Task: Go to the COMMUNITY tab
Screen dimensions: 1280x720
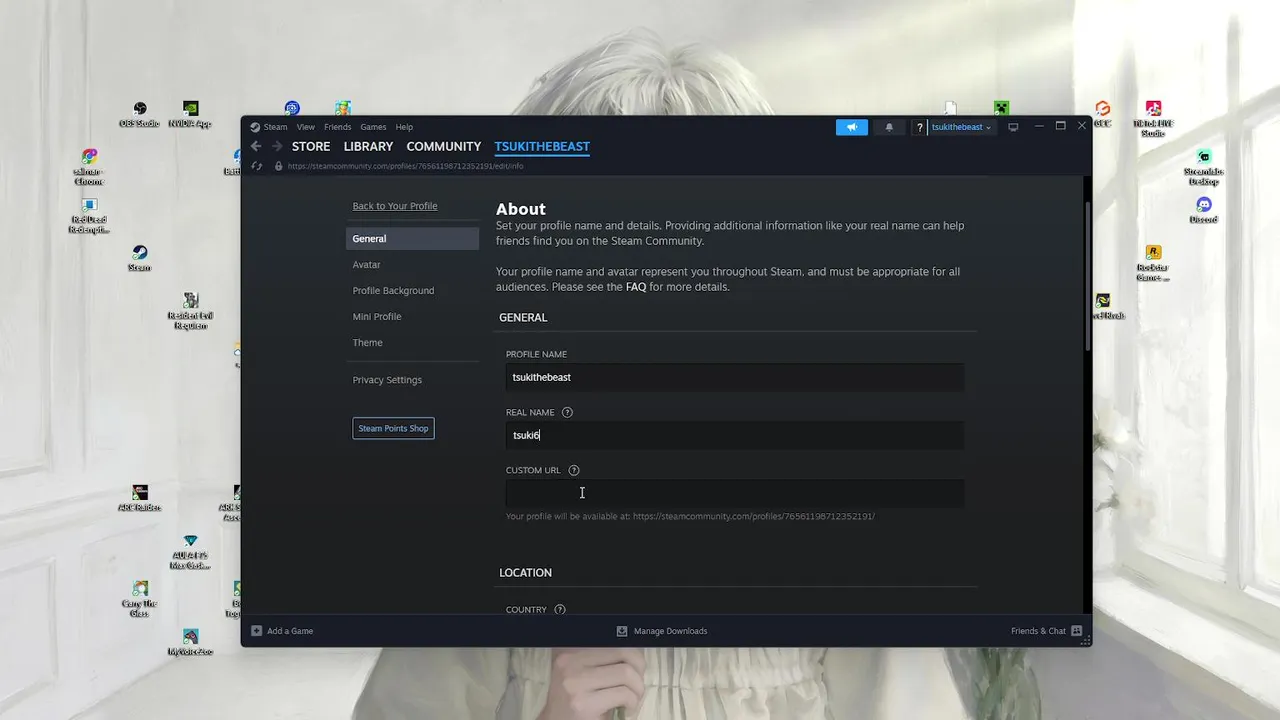Action: point(443,146)
